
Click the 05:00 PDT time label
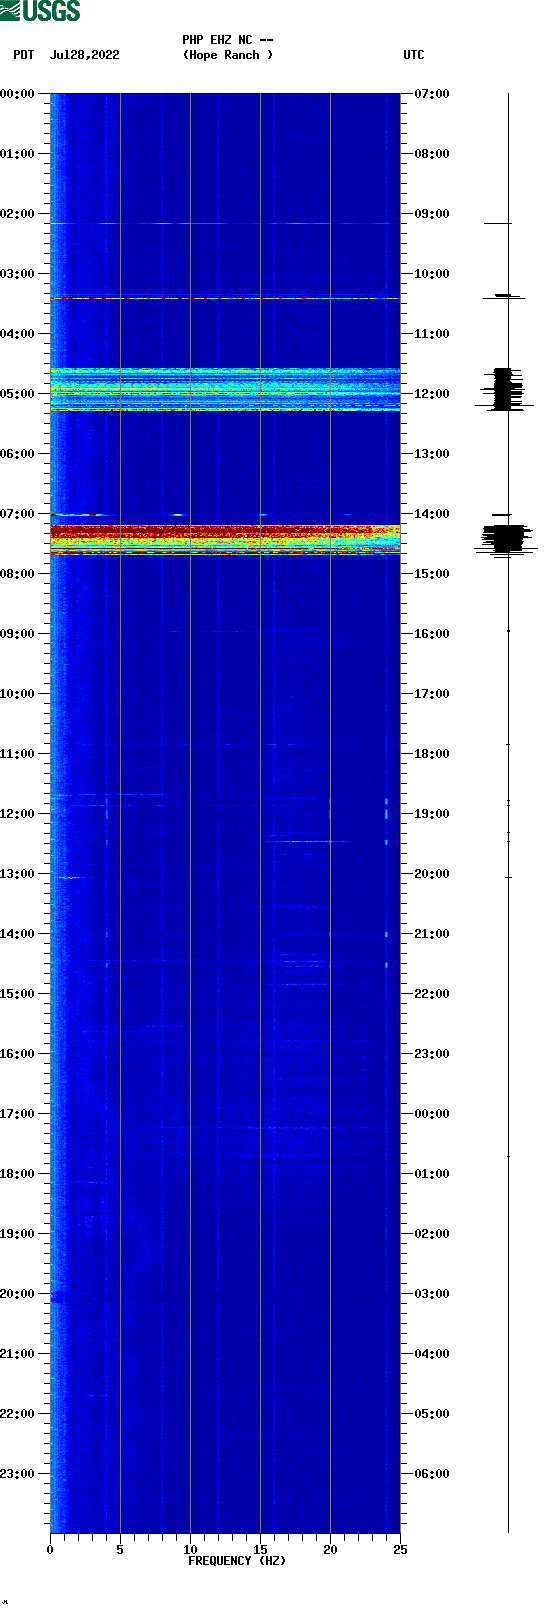coord(17,394)
